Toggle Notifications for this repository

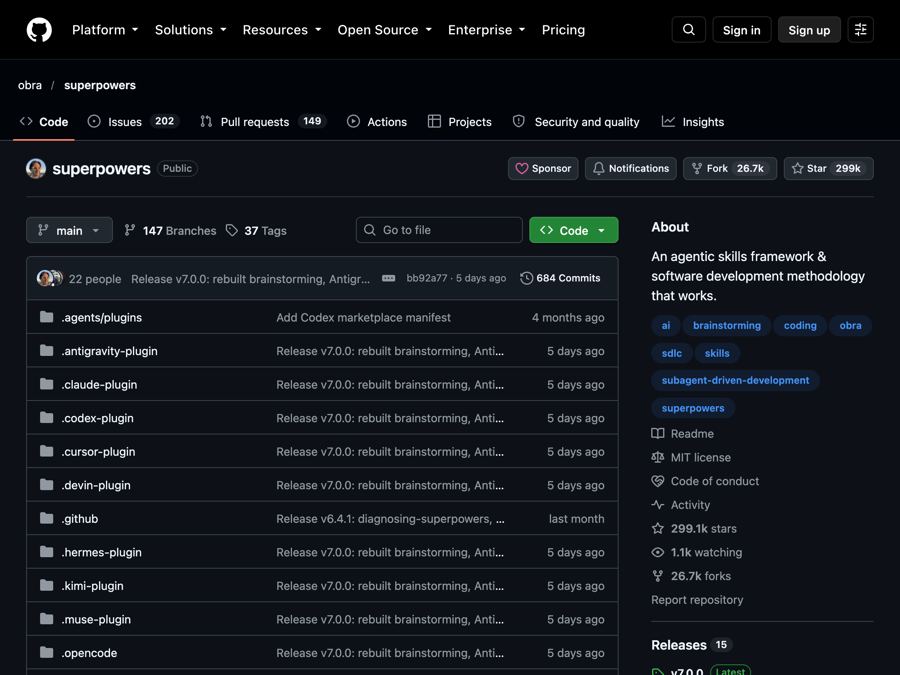[x=631, y=169]
